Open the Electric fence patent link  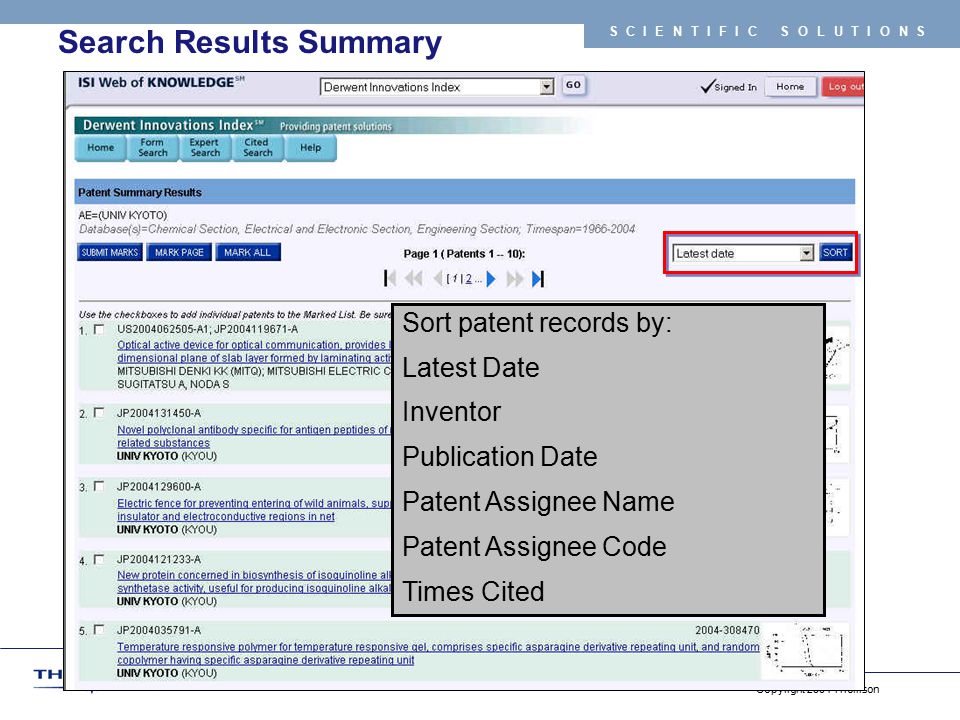[x=254, y=509]
